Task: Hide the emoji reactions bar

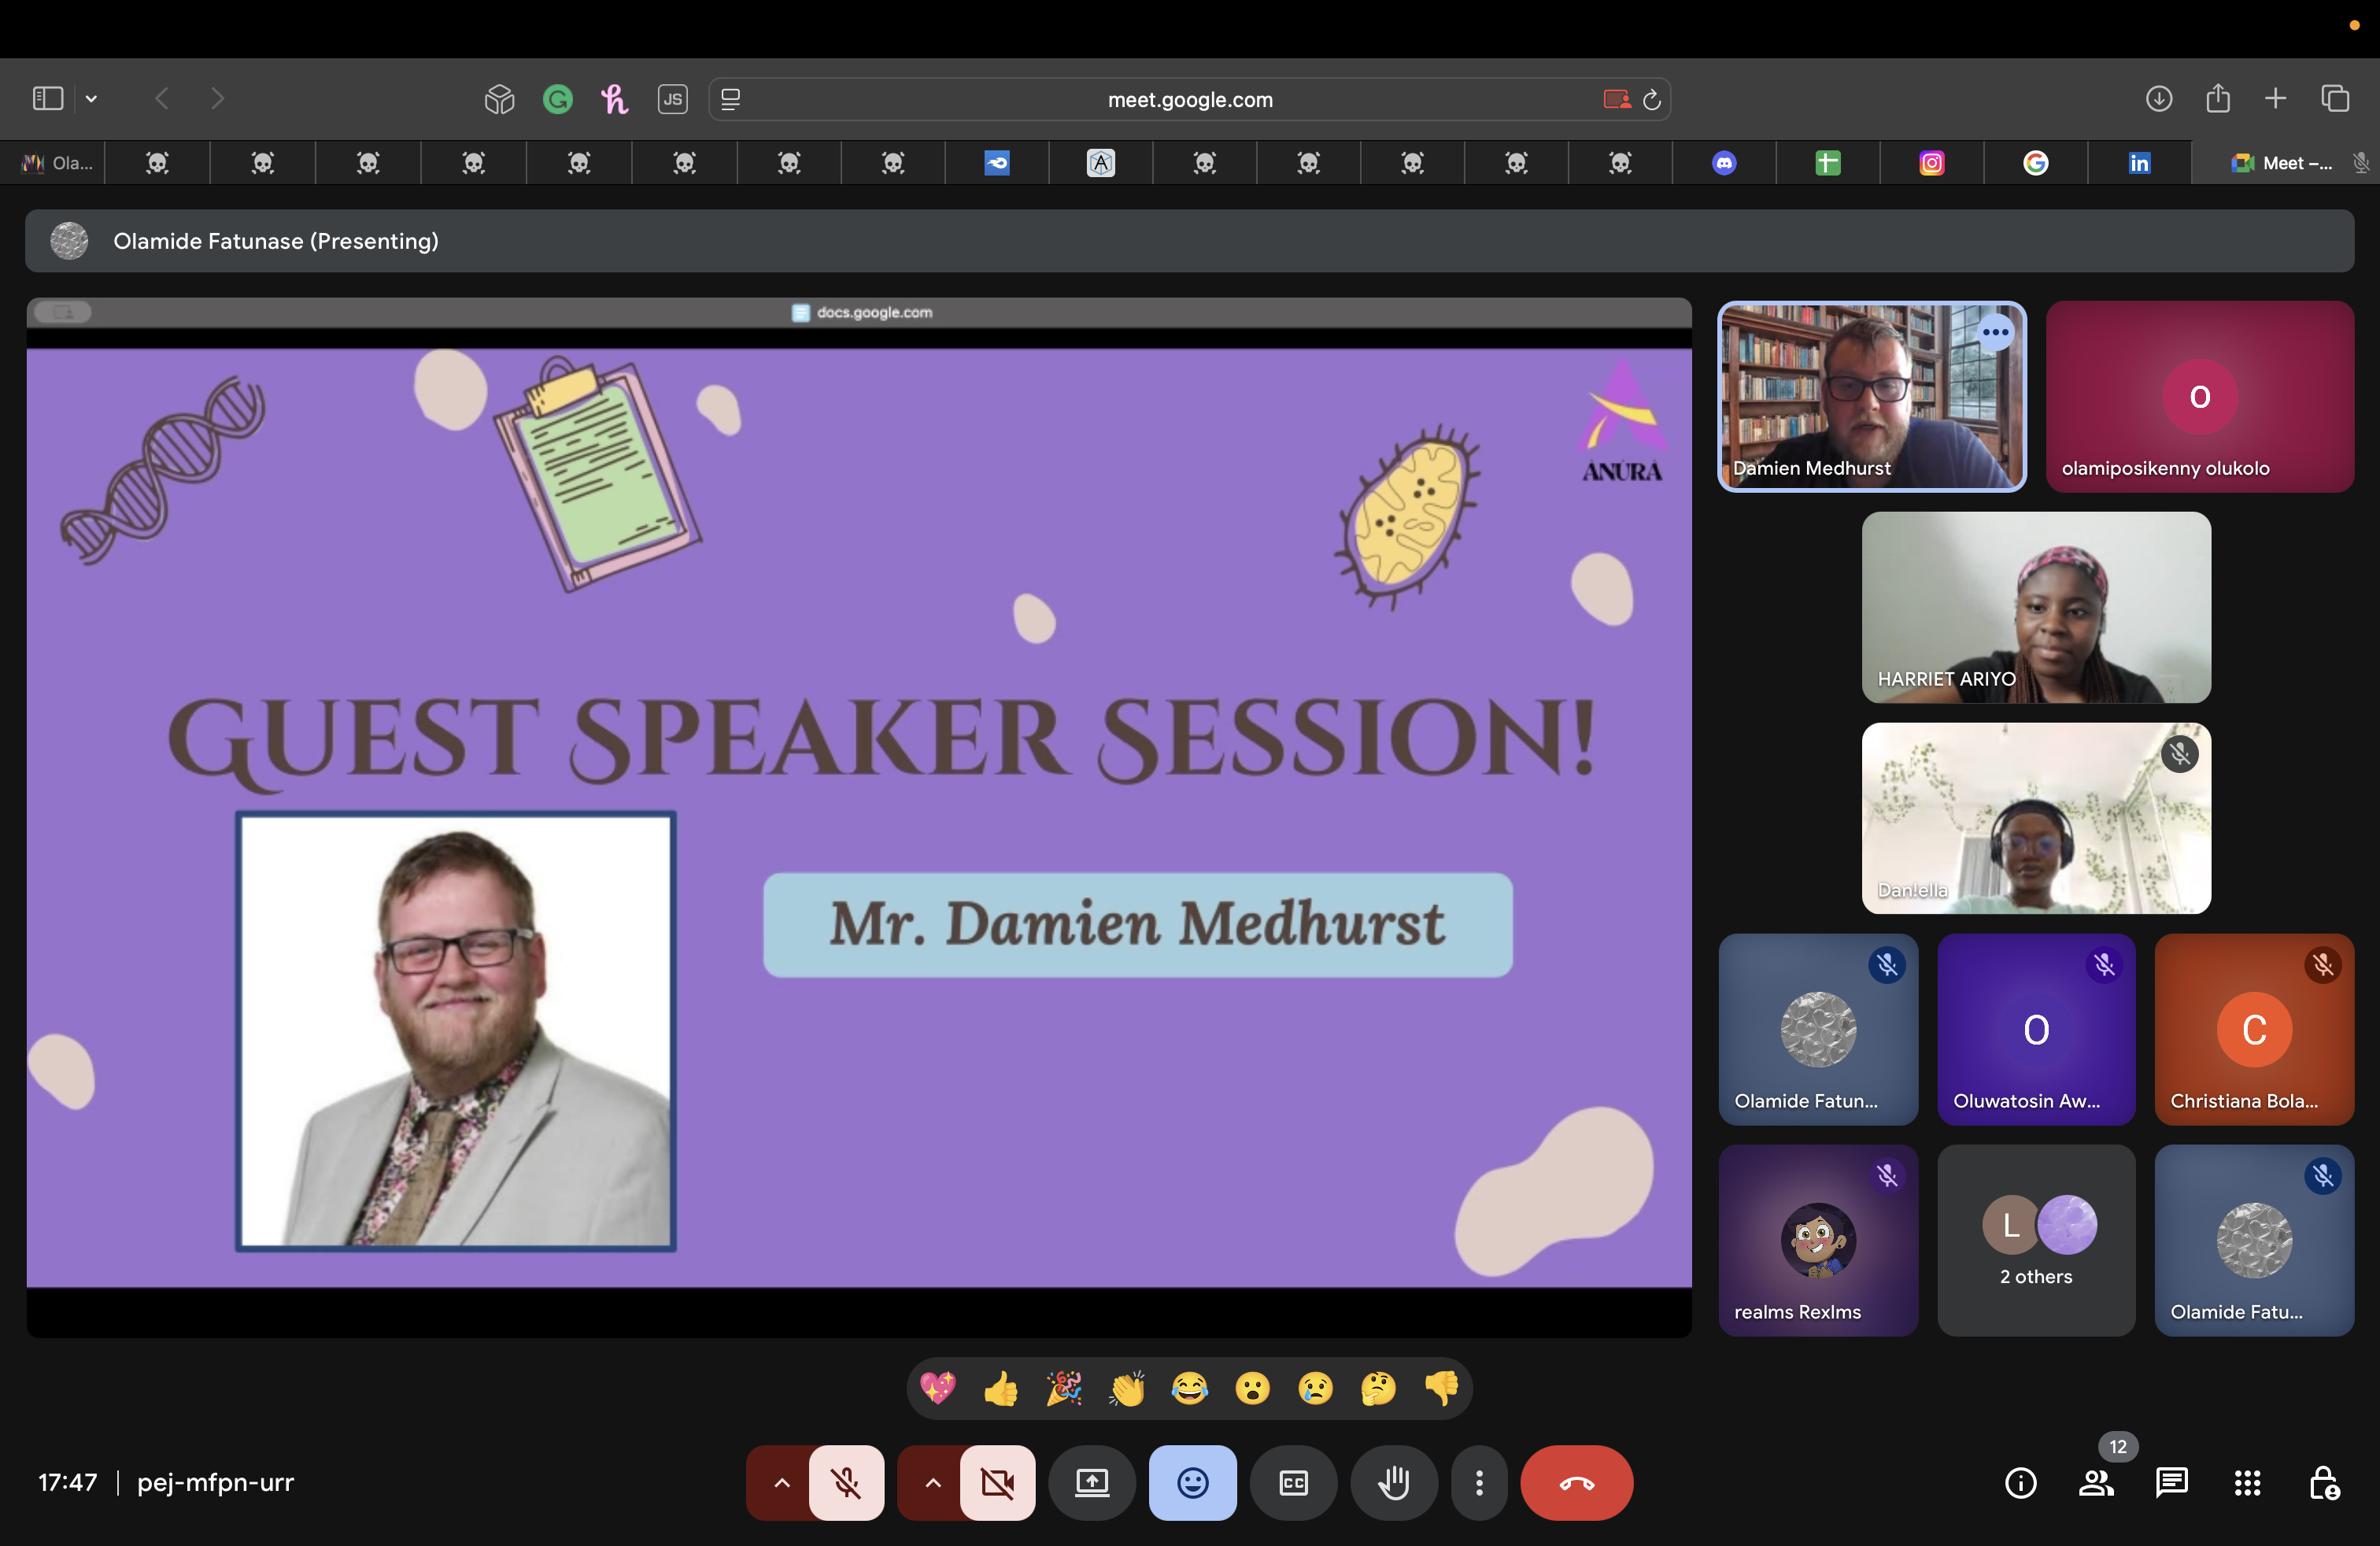Action: [x=1192, y=1482]
